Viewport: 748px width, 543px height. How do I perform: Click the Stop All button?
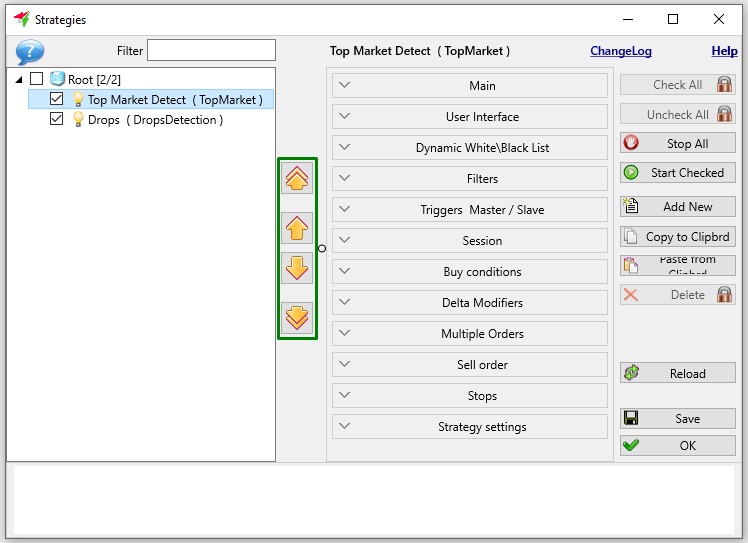pos(677,143)
